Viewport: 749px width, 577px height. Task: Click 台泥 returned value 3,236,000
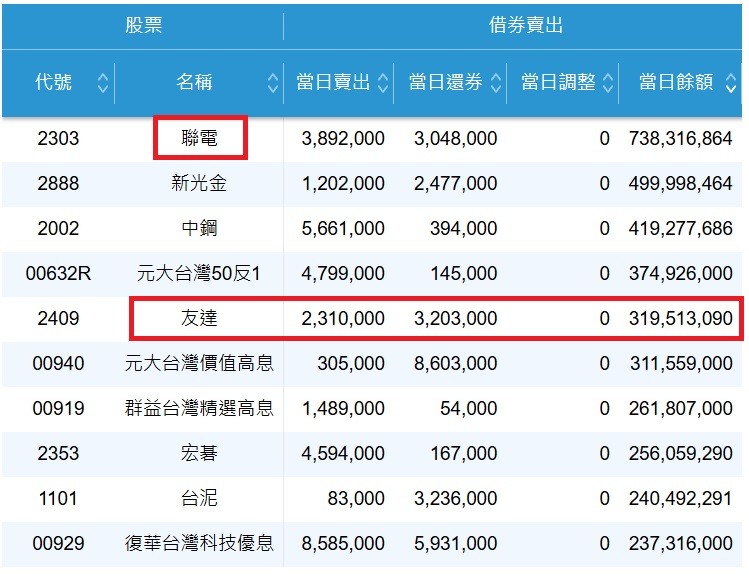456,499
